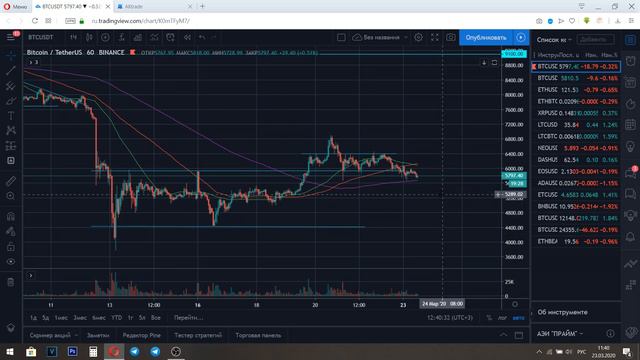
Task: Open the indicators menu
Action: coord(122,37)
